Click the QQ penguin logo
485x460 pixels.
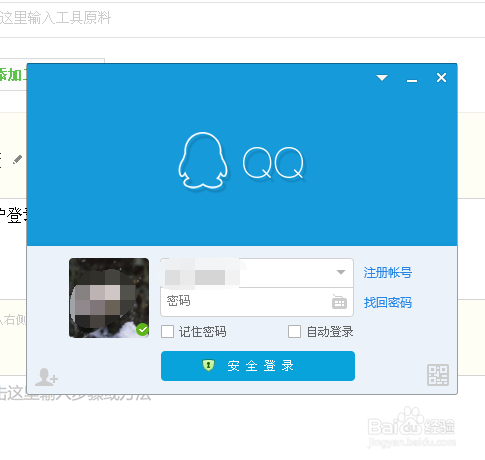(203, 160)
